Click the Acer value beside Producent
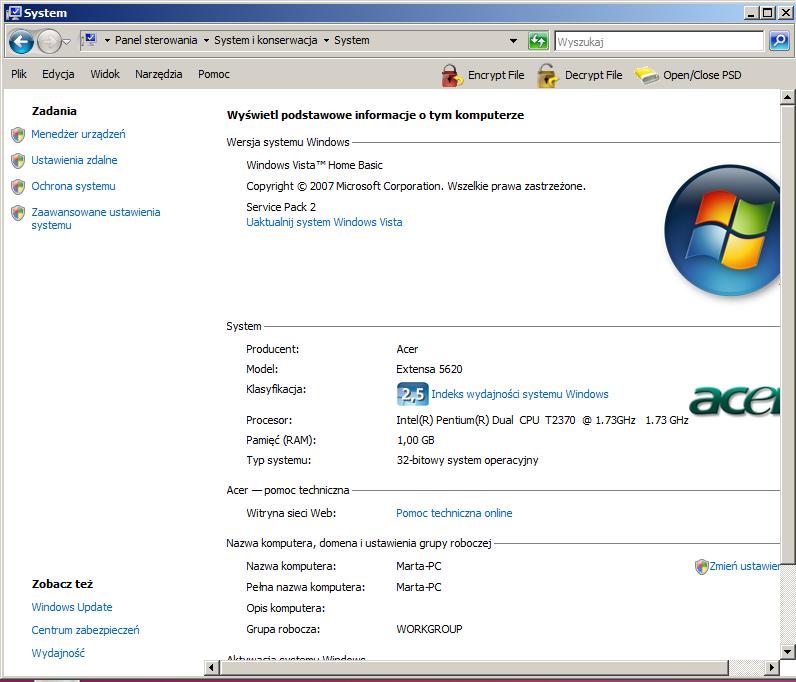This screenshot has height=682, width=796. pos(407,349)
